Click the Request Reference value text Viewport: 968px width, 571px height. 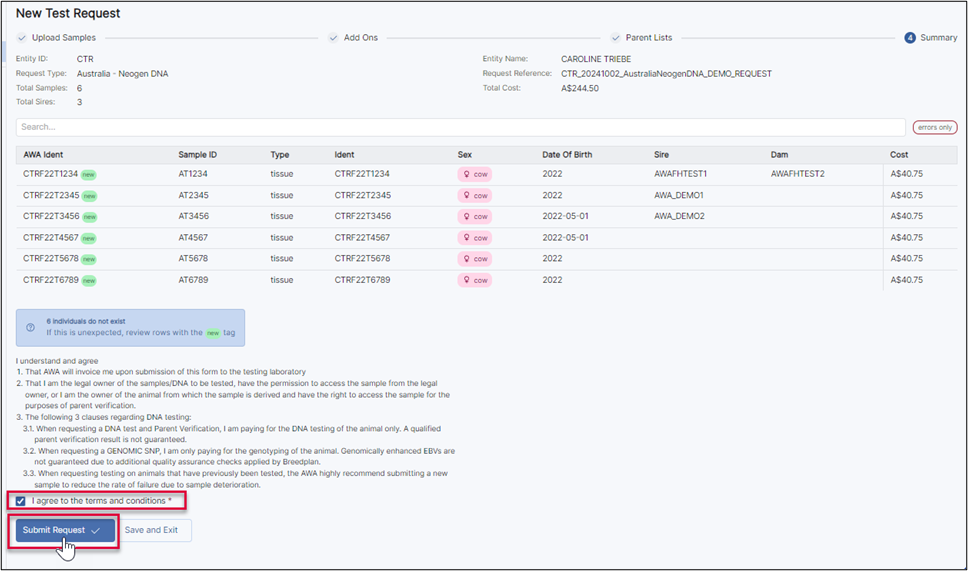click(666, 73)
